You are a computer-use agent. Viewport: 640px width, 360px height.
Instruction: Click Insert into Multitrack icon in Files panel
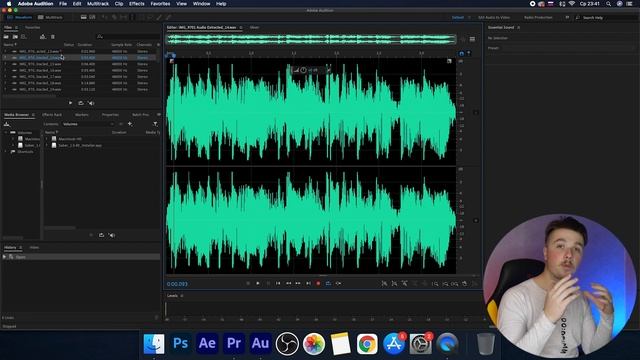coord(43,37)
